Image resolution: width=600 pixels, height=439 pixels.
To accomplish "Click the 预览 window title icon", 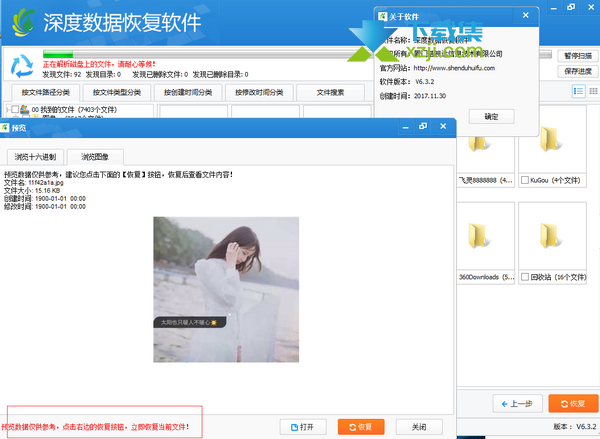I will [5, 127].
